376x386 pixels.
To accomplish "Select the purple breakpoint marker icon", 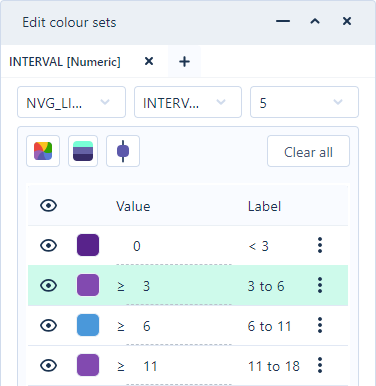I will 123,151.
